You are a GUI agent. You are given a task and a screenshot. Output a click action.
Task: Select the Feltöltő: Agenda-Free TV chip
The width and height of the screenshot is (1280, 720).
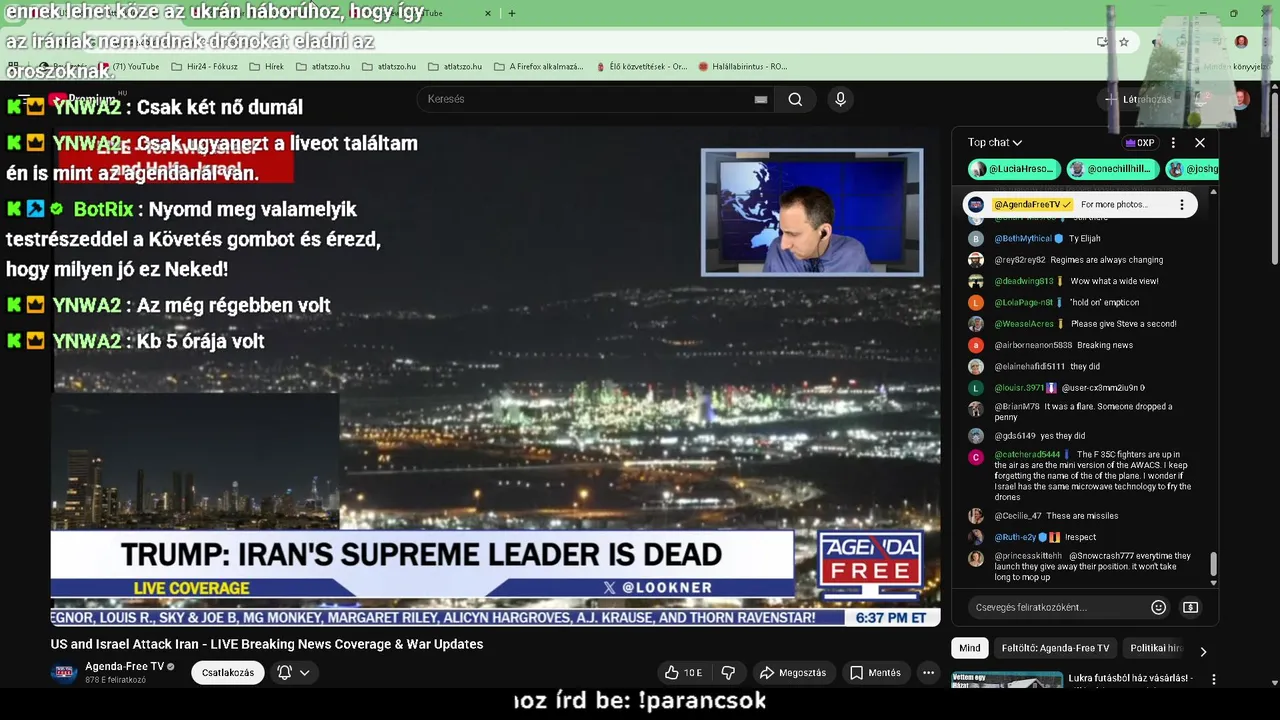(x=1055, y=648)
